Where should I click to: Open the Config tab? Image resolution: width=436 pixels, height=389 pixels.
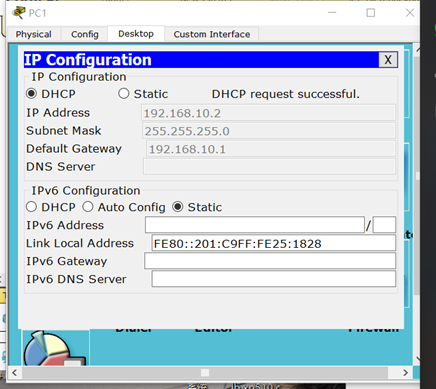tap(85, 34)
